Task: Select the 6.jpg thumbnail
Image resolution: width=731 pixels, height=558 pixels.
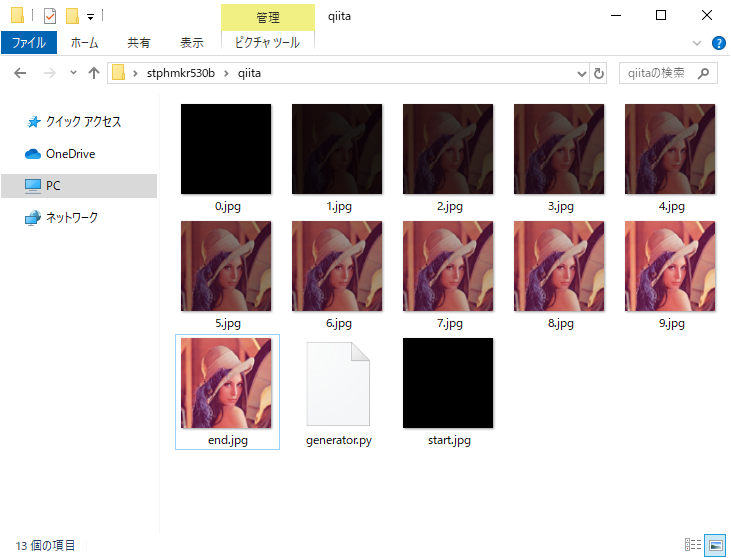Action: coord(337,266)
